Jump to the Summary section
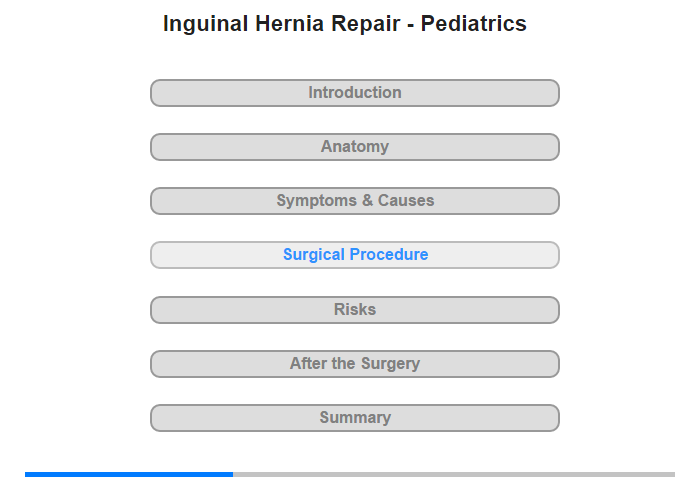 [354, 418]
